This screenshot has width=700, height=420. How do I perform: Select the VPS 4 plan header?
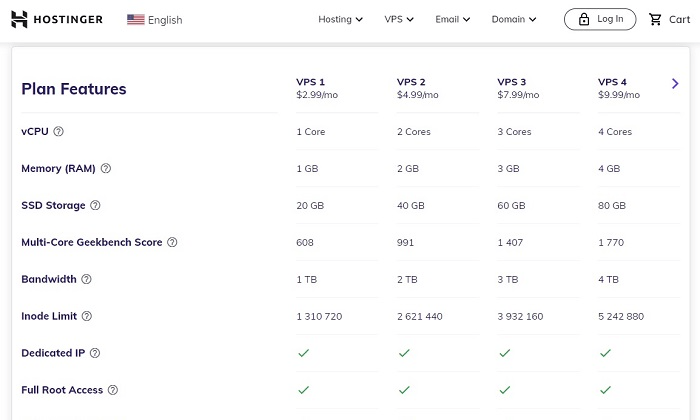[x=619, y=88]
